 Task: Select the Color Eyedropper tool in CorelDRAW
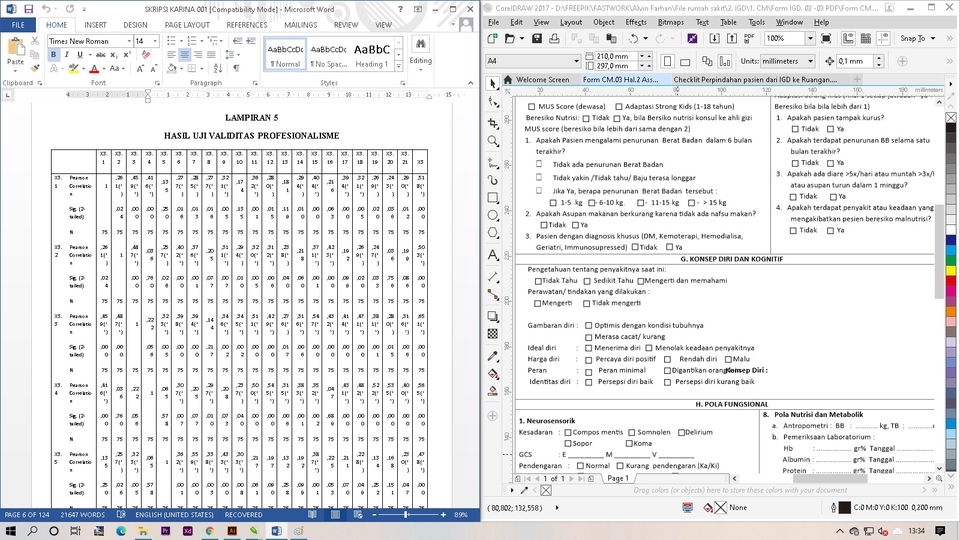pos(493,356)
